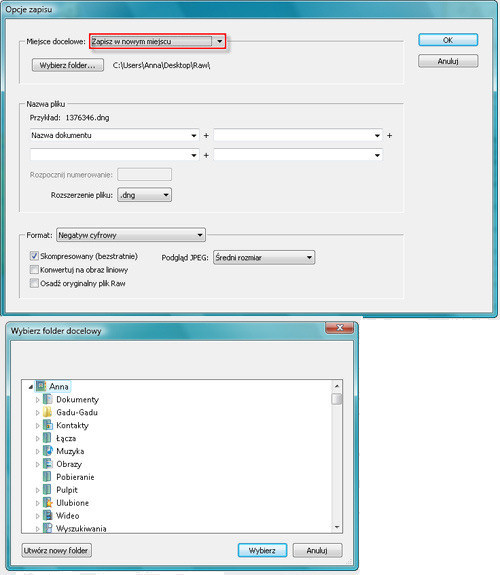Select the Wideo folder name
Screen dimensions: 500x575
click(67, 516)
